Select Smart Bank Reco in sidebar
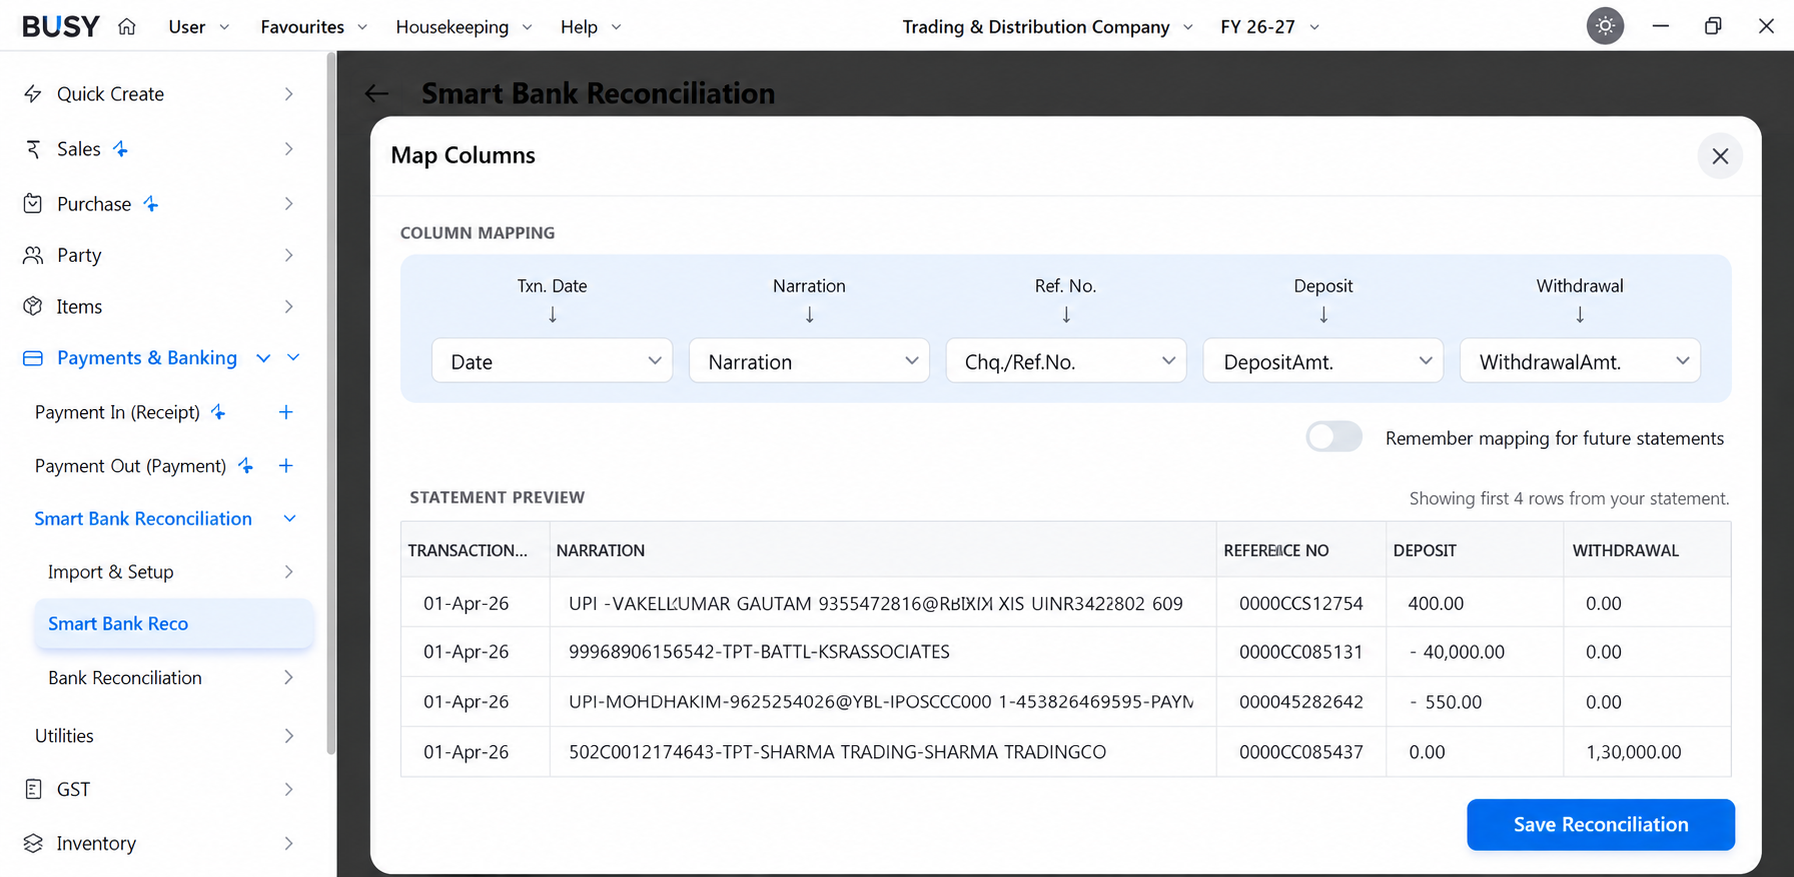The image size is (1794, 877). (x=174, y=624)
